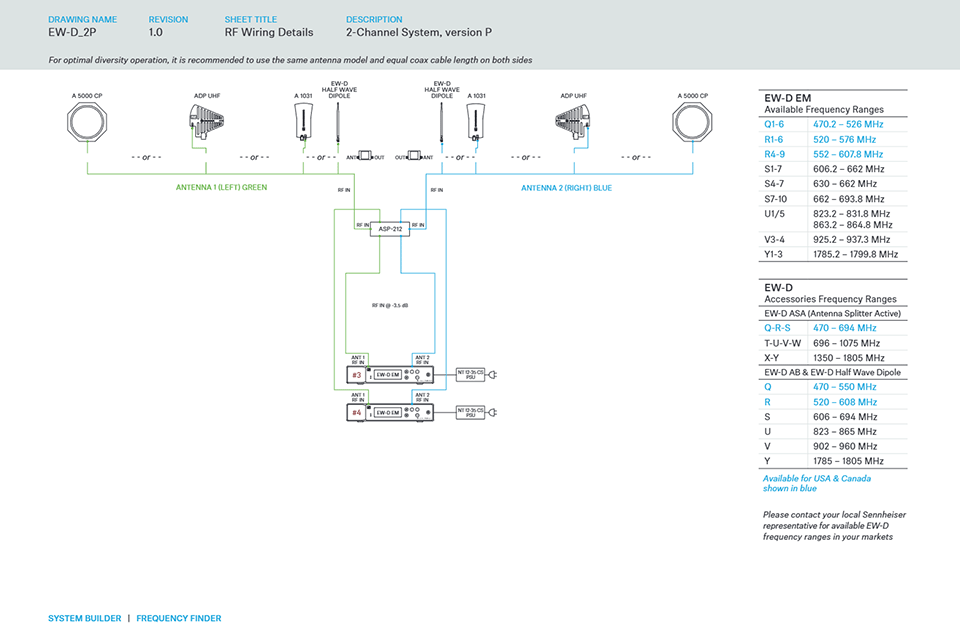Select EW-D EM receiver #3

click(390, 374)
